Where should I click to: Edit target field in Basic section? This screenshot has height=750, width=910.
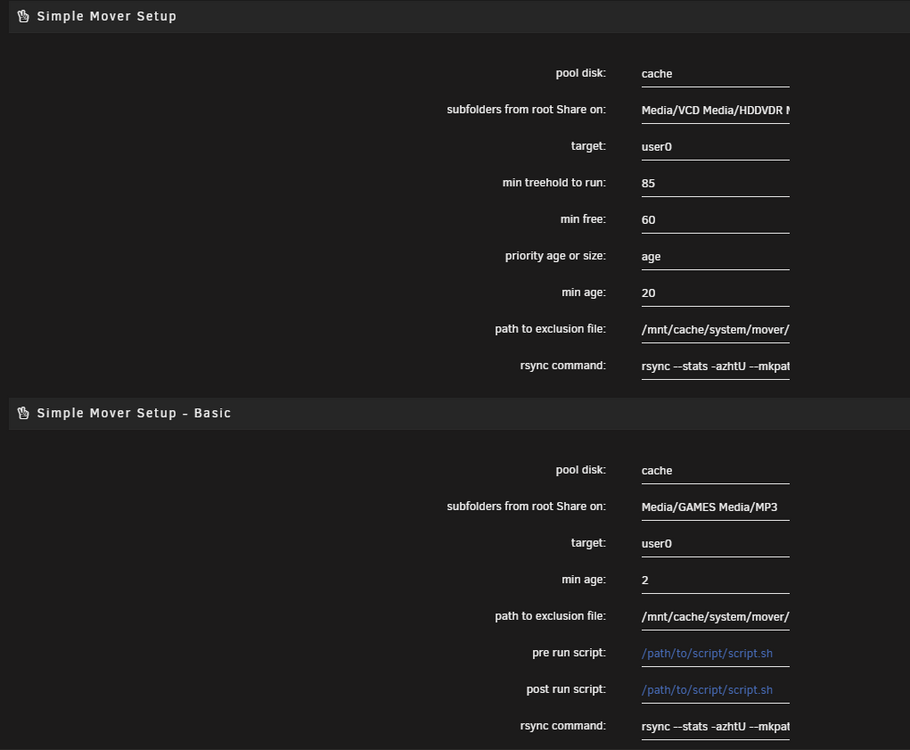(715, 545)
